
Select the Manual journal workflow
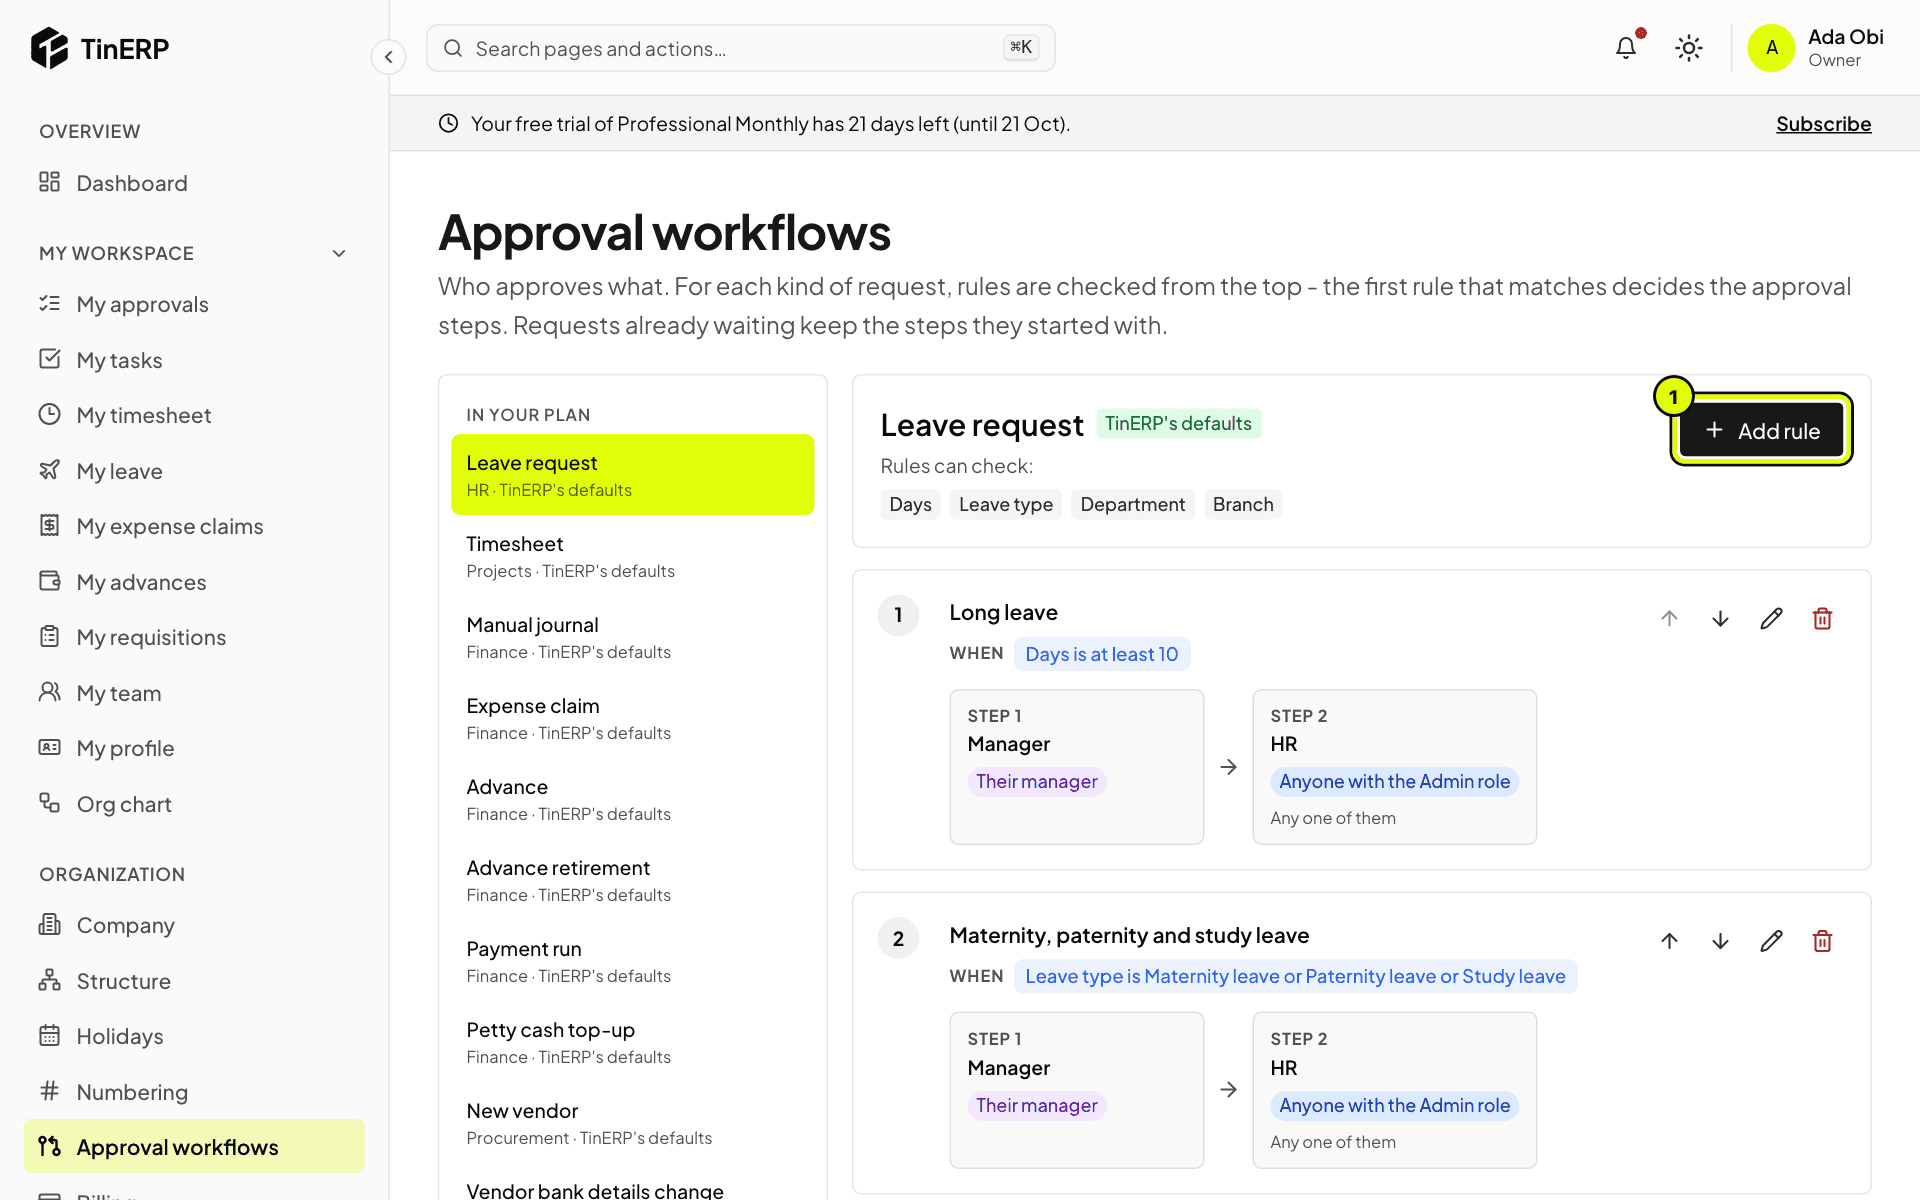[x=633, y=637]
